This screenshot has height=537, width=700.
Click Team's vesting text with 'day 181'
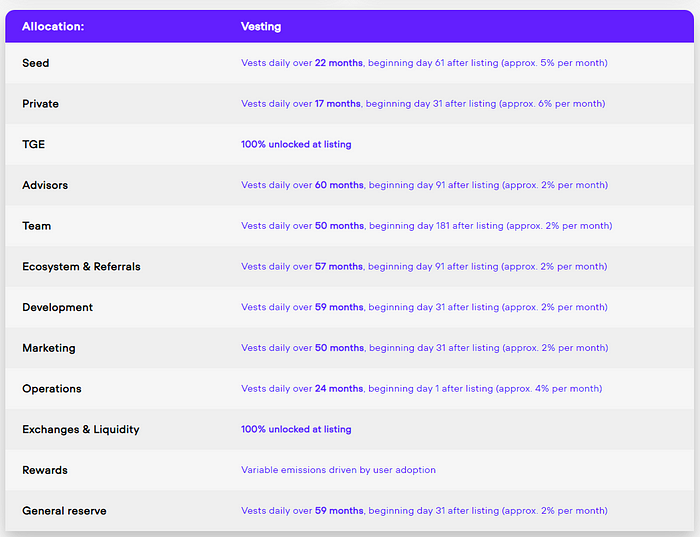tap(427, 225)
